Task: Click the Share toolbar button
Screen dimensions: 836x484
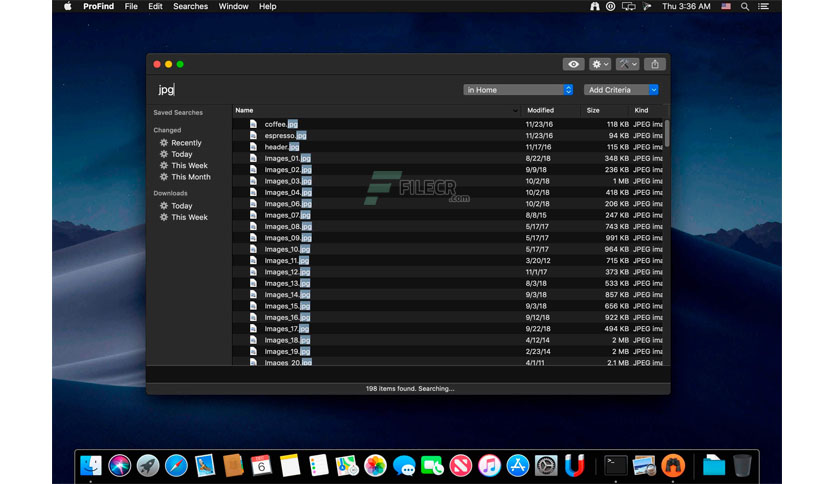Action: pyautogui.click(x=655, y=64)
